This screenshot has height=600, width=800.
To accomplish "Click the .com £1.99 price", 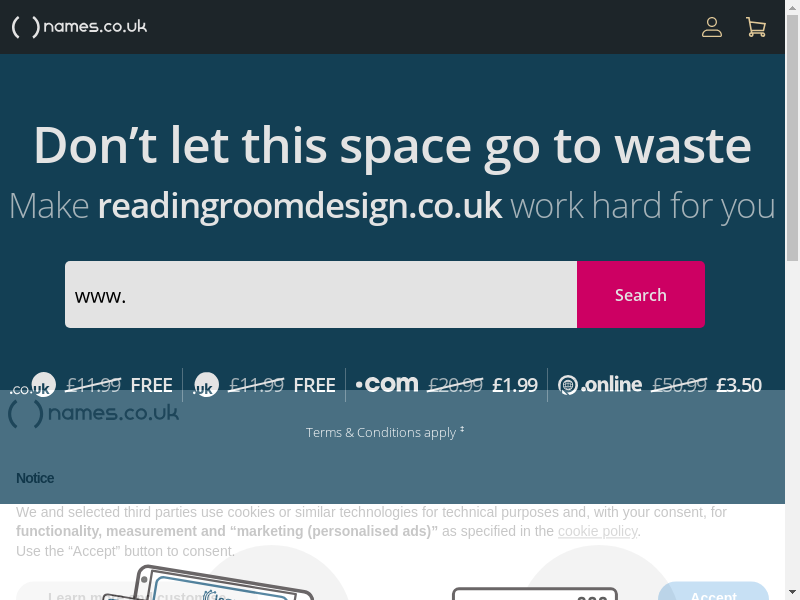I will 515,385.
